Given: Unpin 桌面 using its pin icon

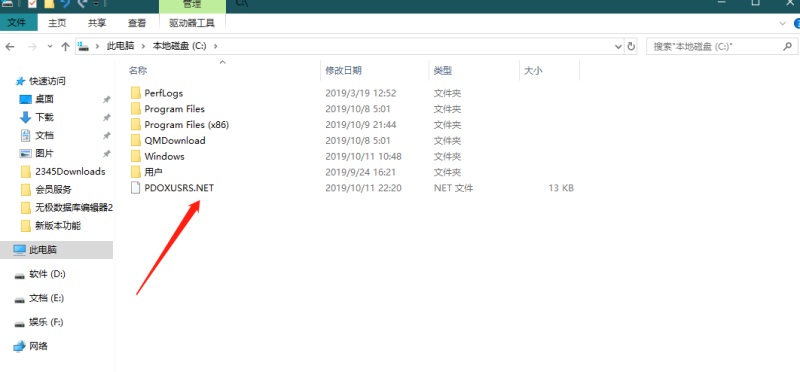Looking at the screenshot, I should 107,100.
